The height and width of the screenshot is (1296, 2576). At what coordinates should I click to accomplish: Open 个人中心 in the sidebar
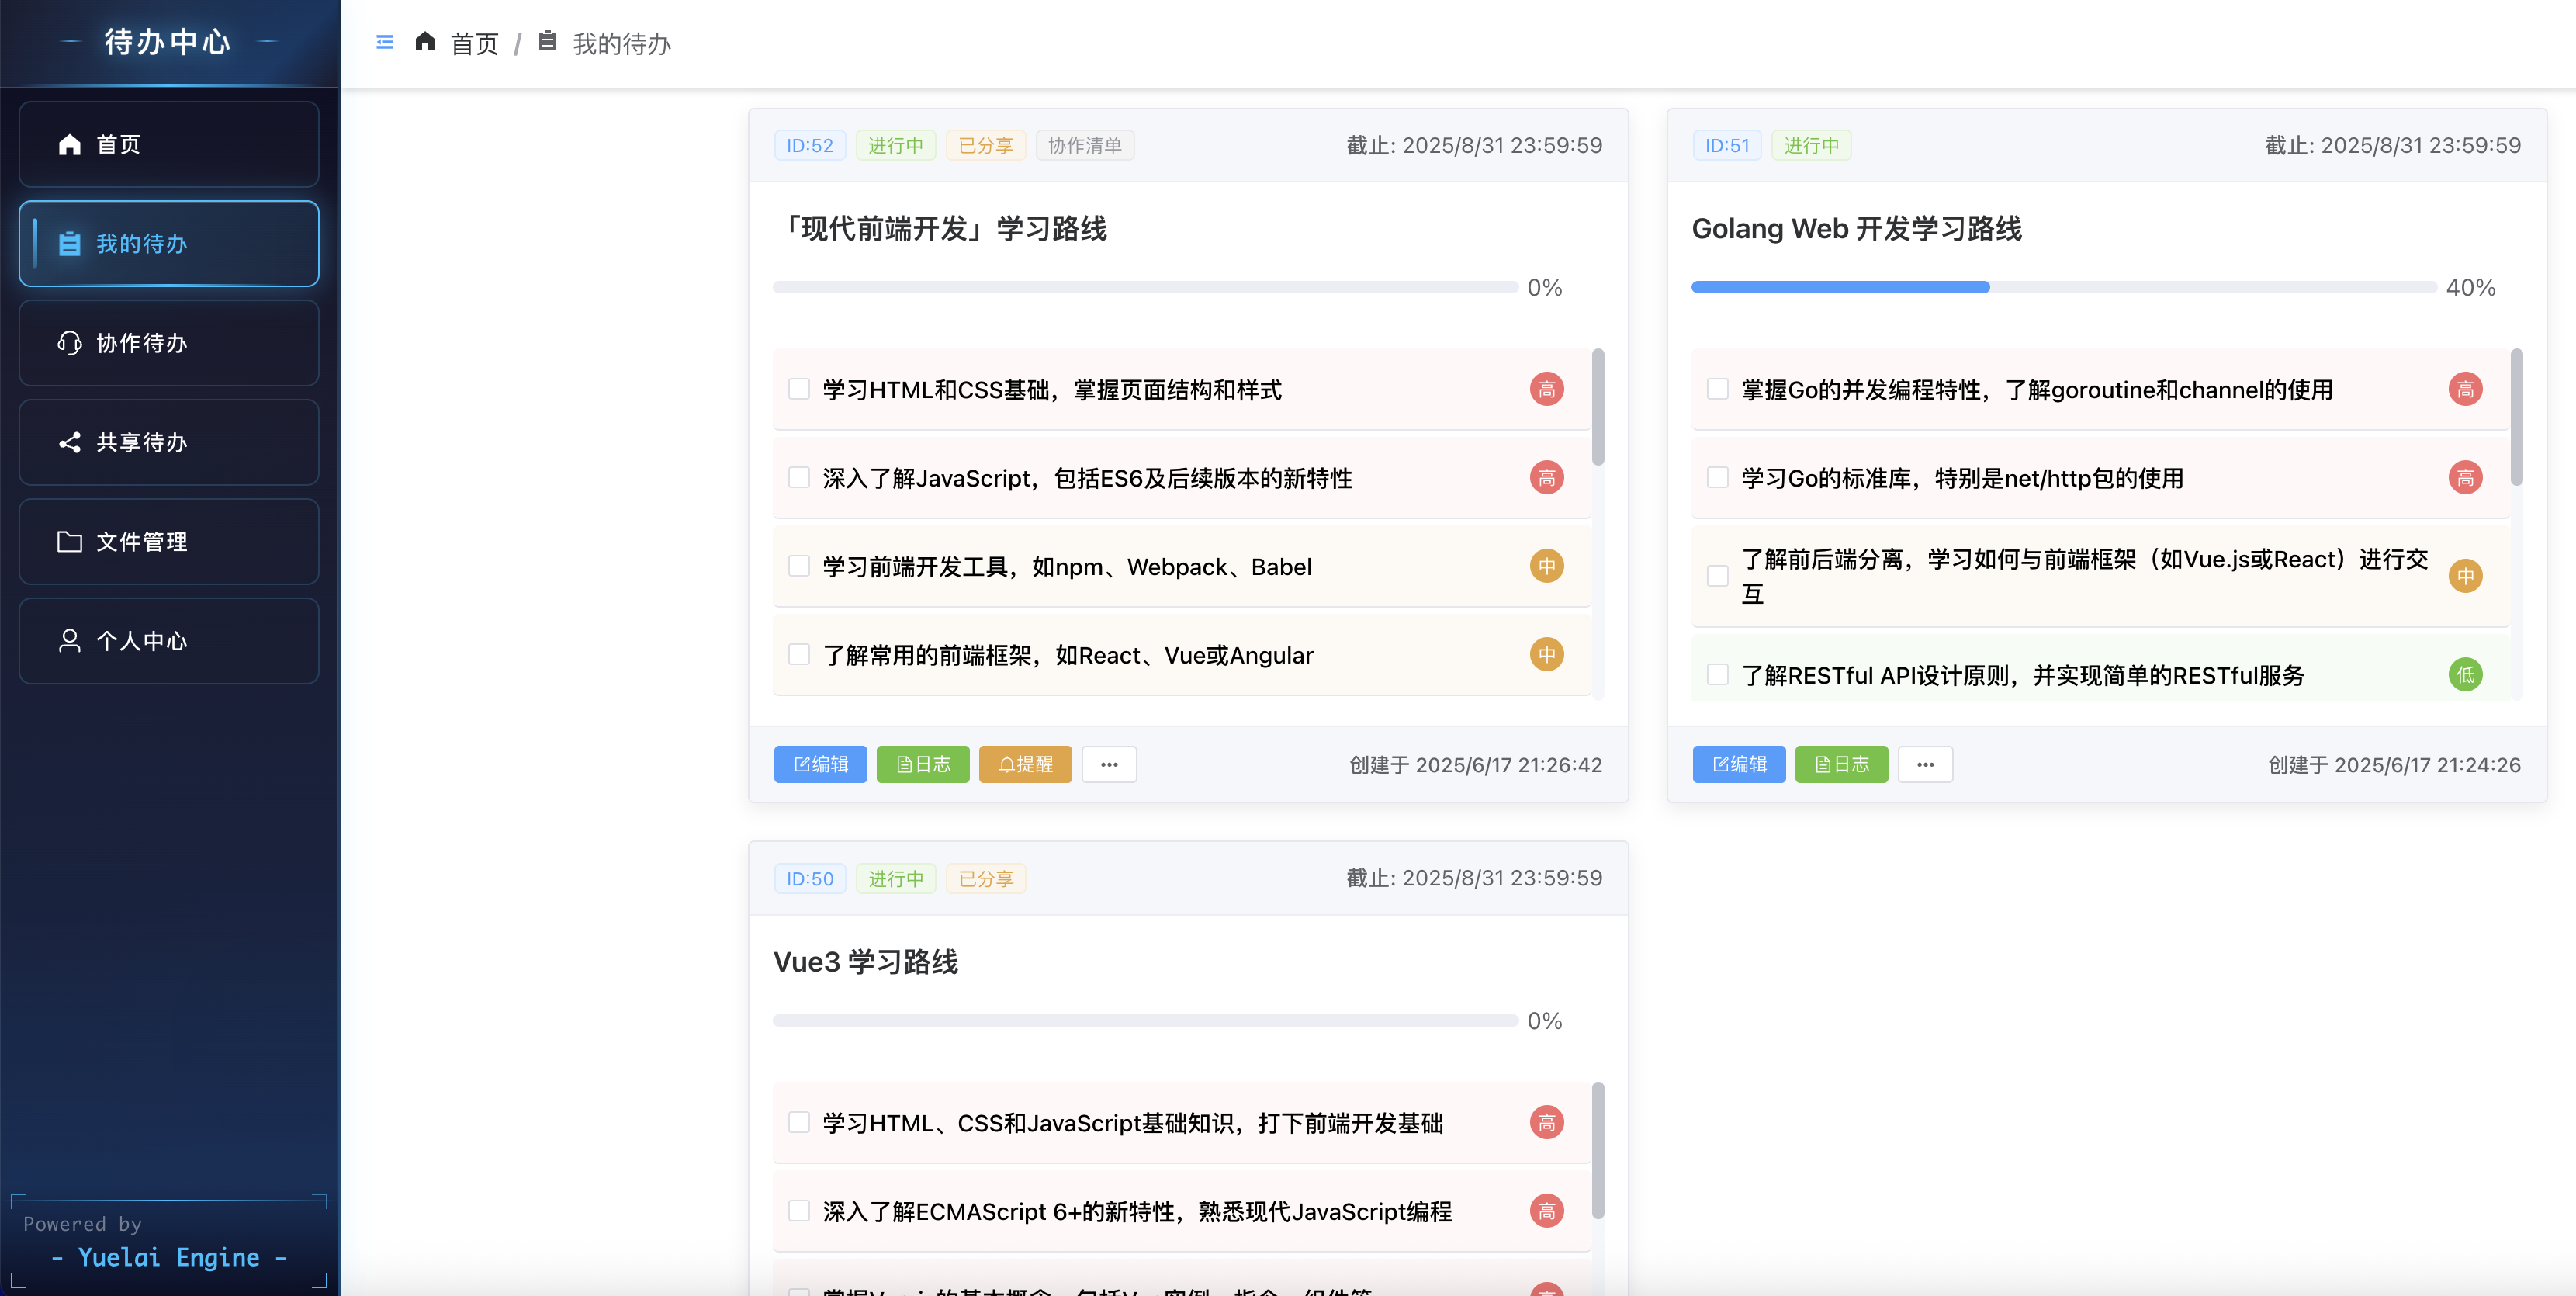coord(169,640)
